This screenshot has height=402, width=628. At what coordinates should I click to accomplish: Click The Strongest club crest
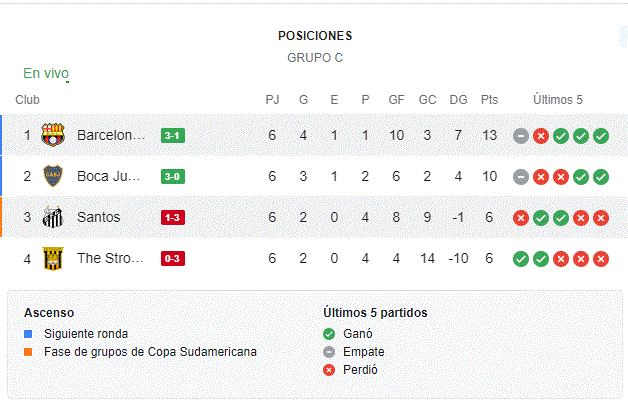pos(53,258)
